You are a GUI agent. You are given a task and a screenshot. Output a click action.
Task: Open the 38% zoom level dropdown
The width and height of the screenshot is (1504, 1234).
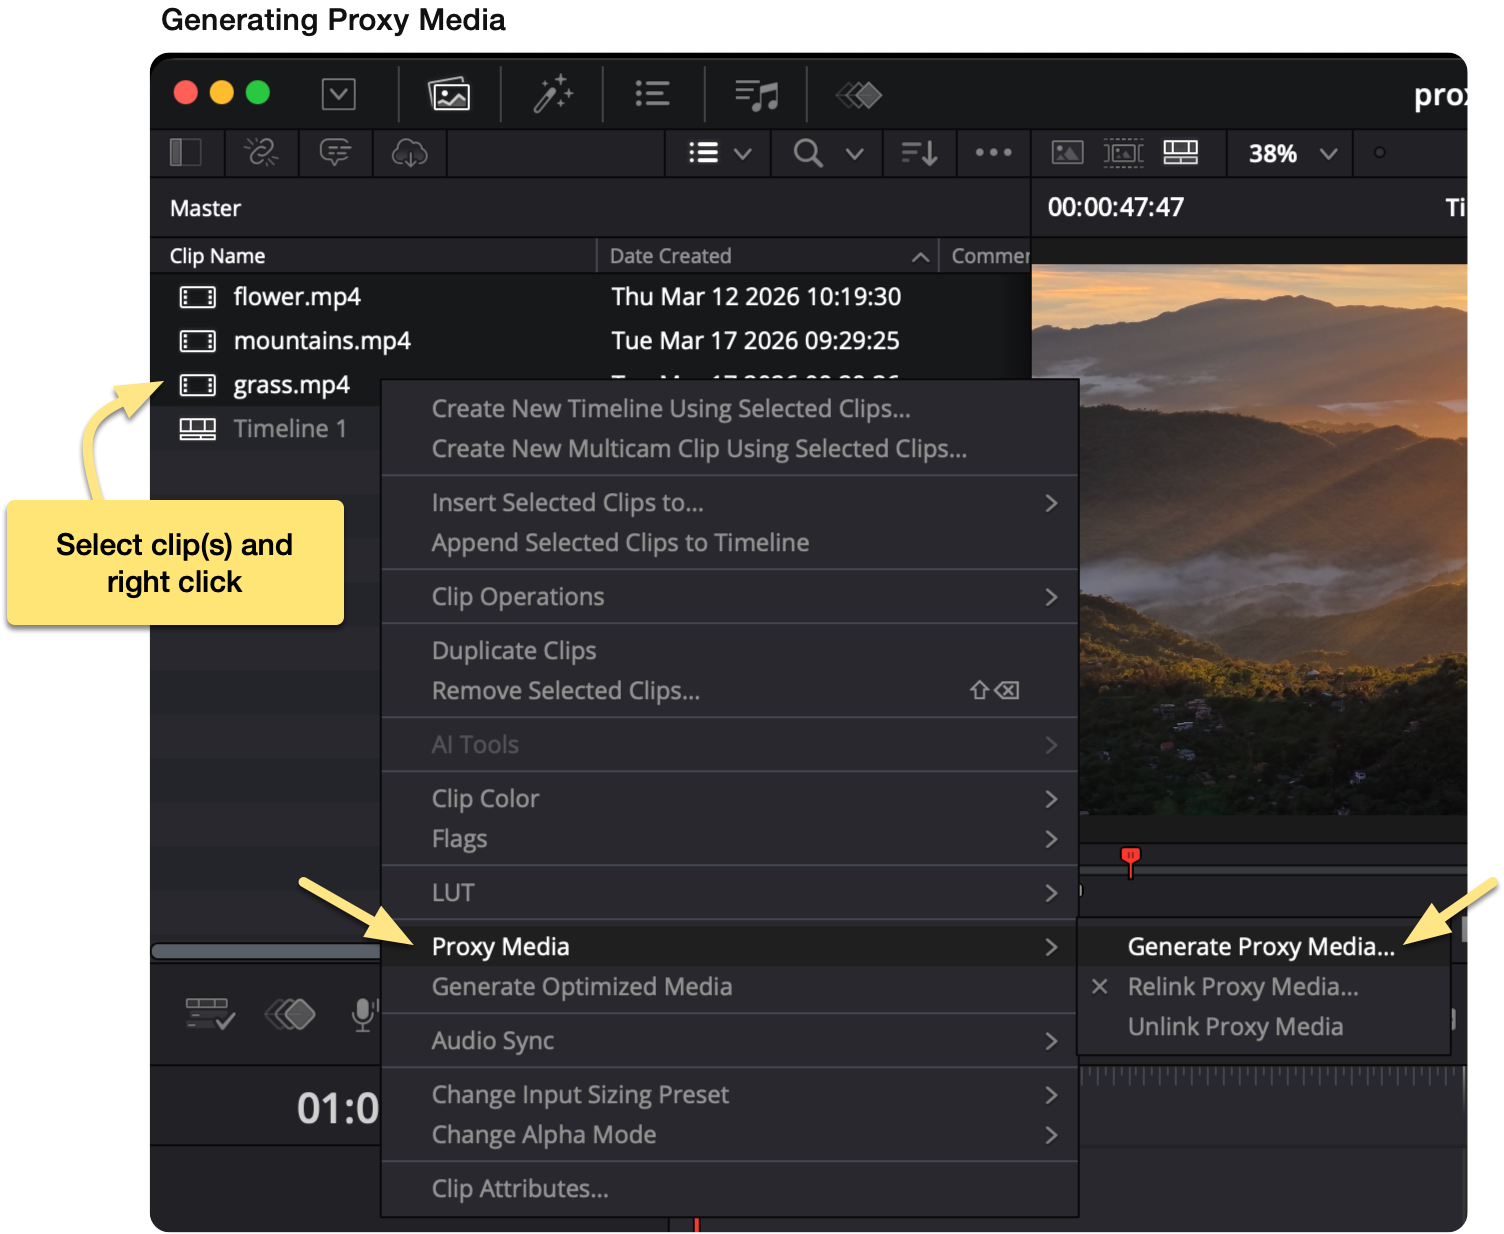1289,153
